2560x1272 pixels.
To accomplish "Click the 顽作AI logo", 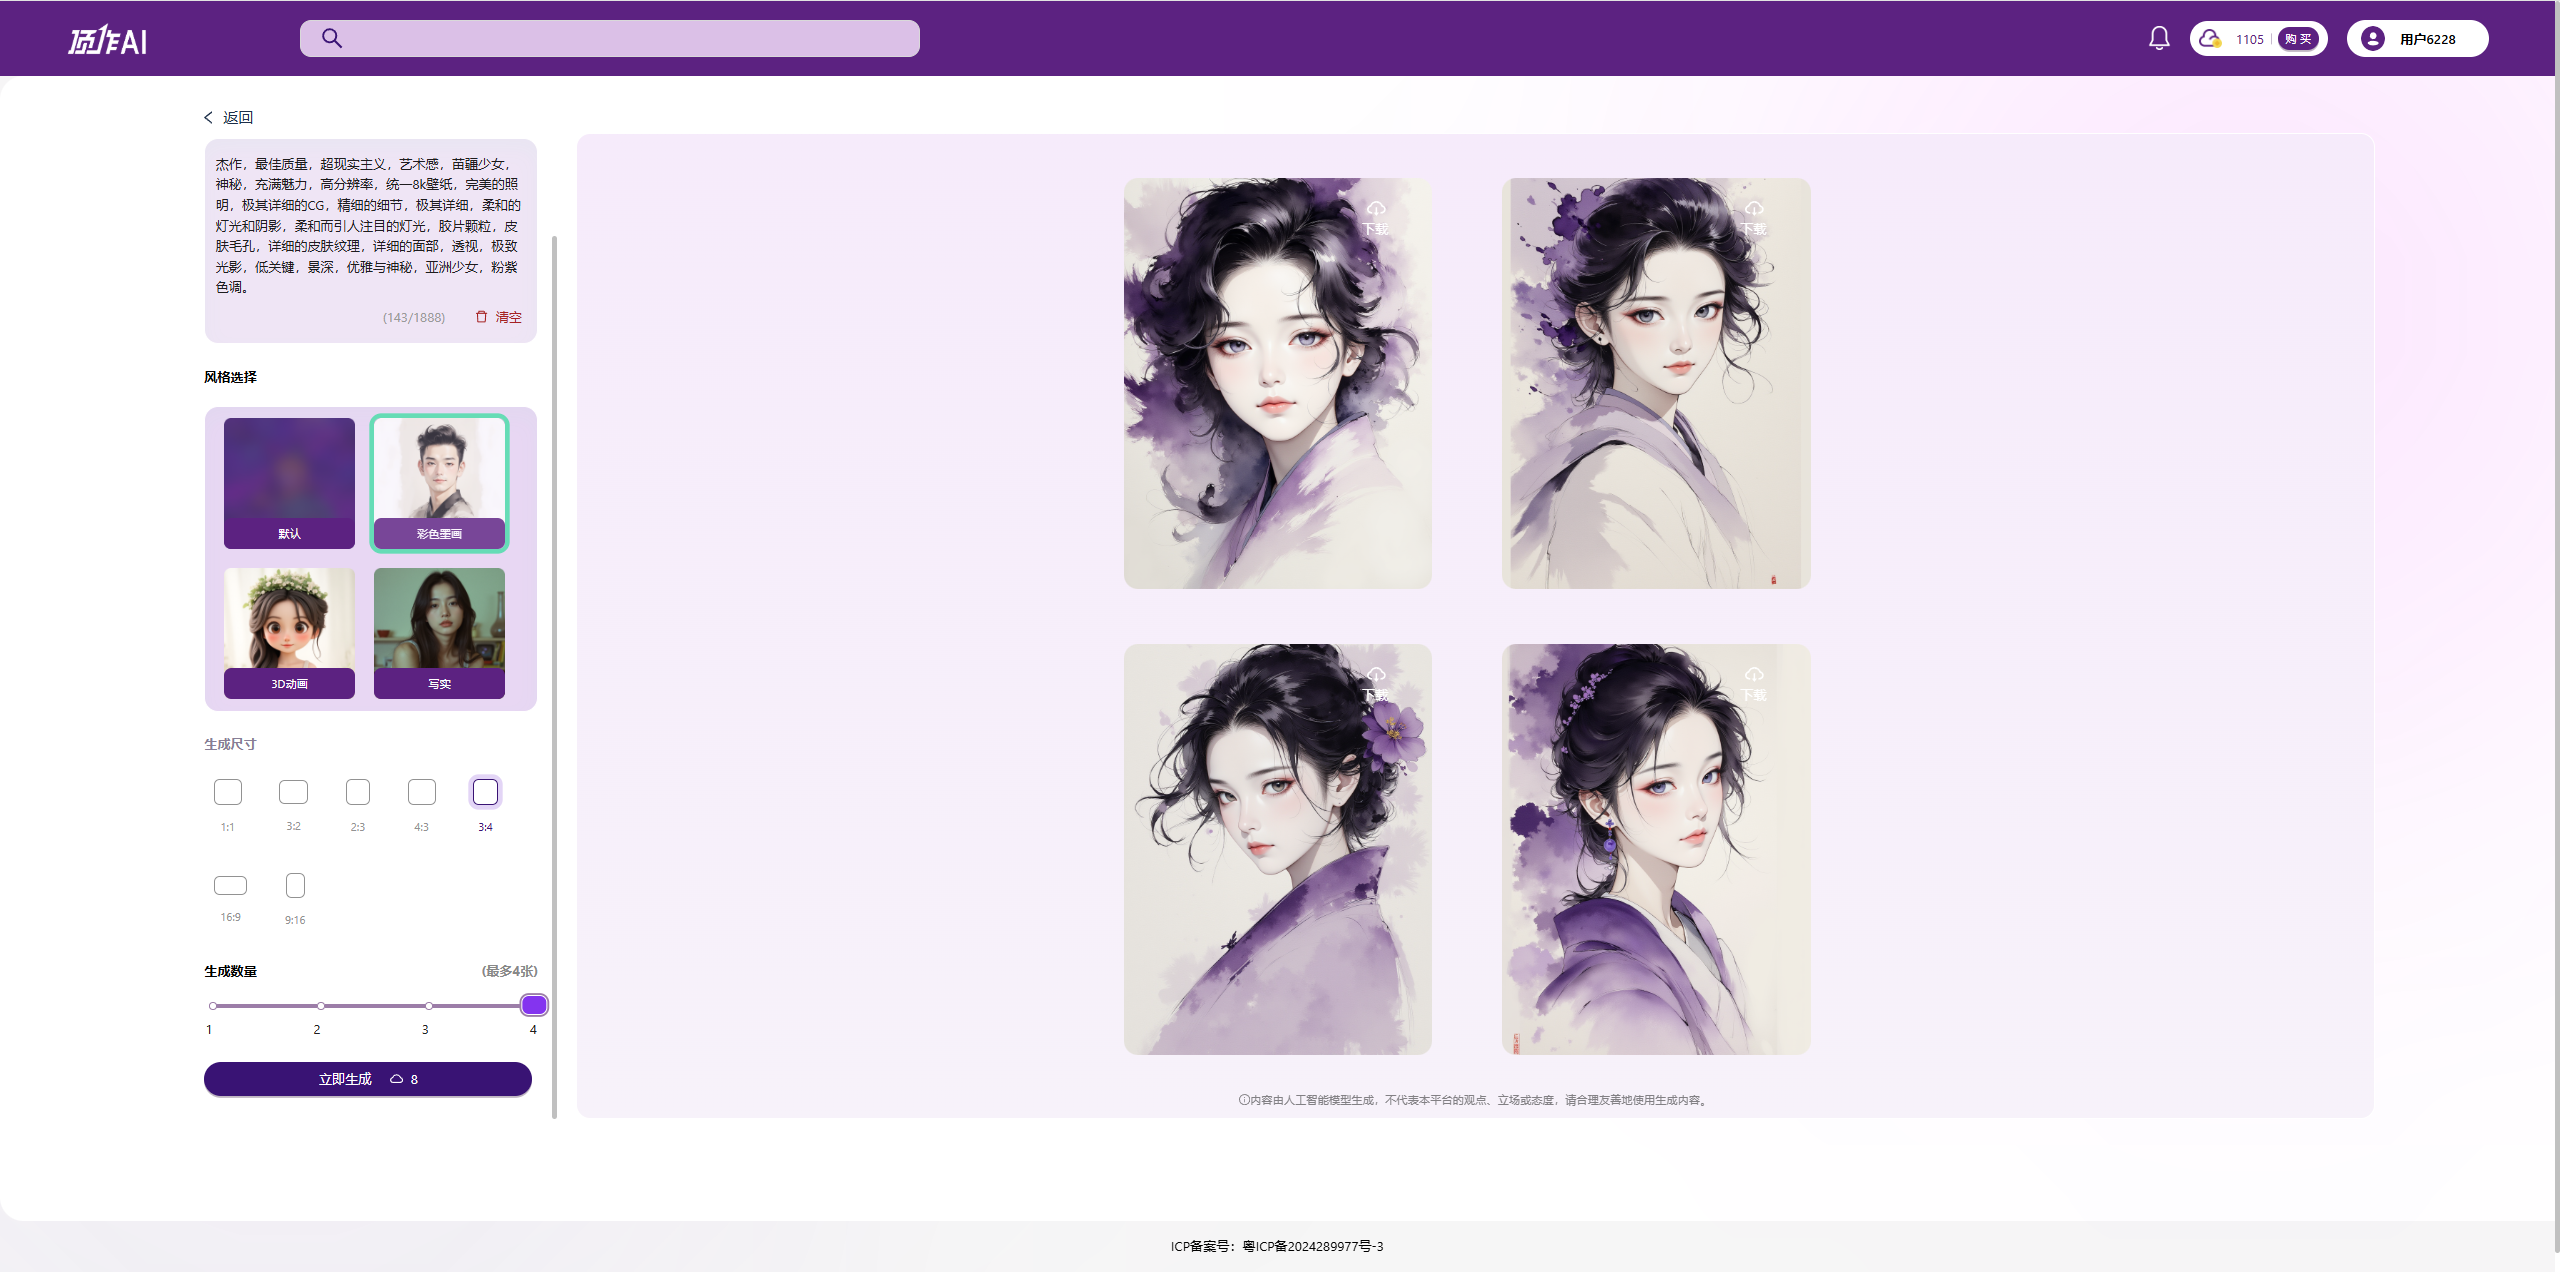I will pos(108,40).
